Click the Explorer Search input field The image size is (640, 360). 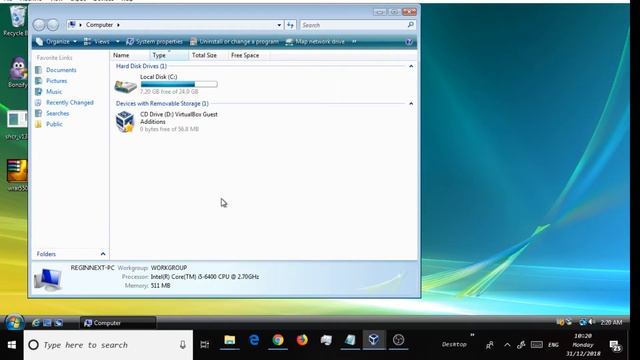[x=353, y=25]
